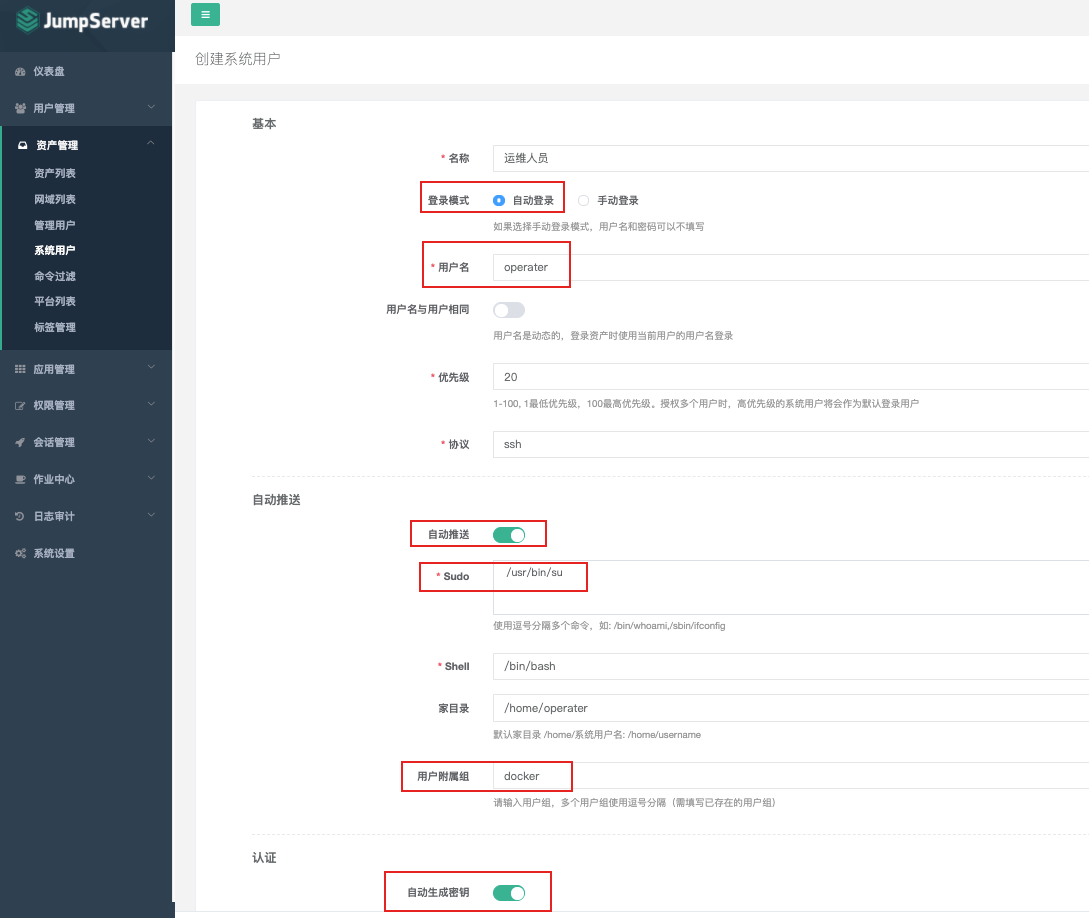
Task: Expand the 权限管理 menu chevron
Action: point(151,404)
